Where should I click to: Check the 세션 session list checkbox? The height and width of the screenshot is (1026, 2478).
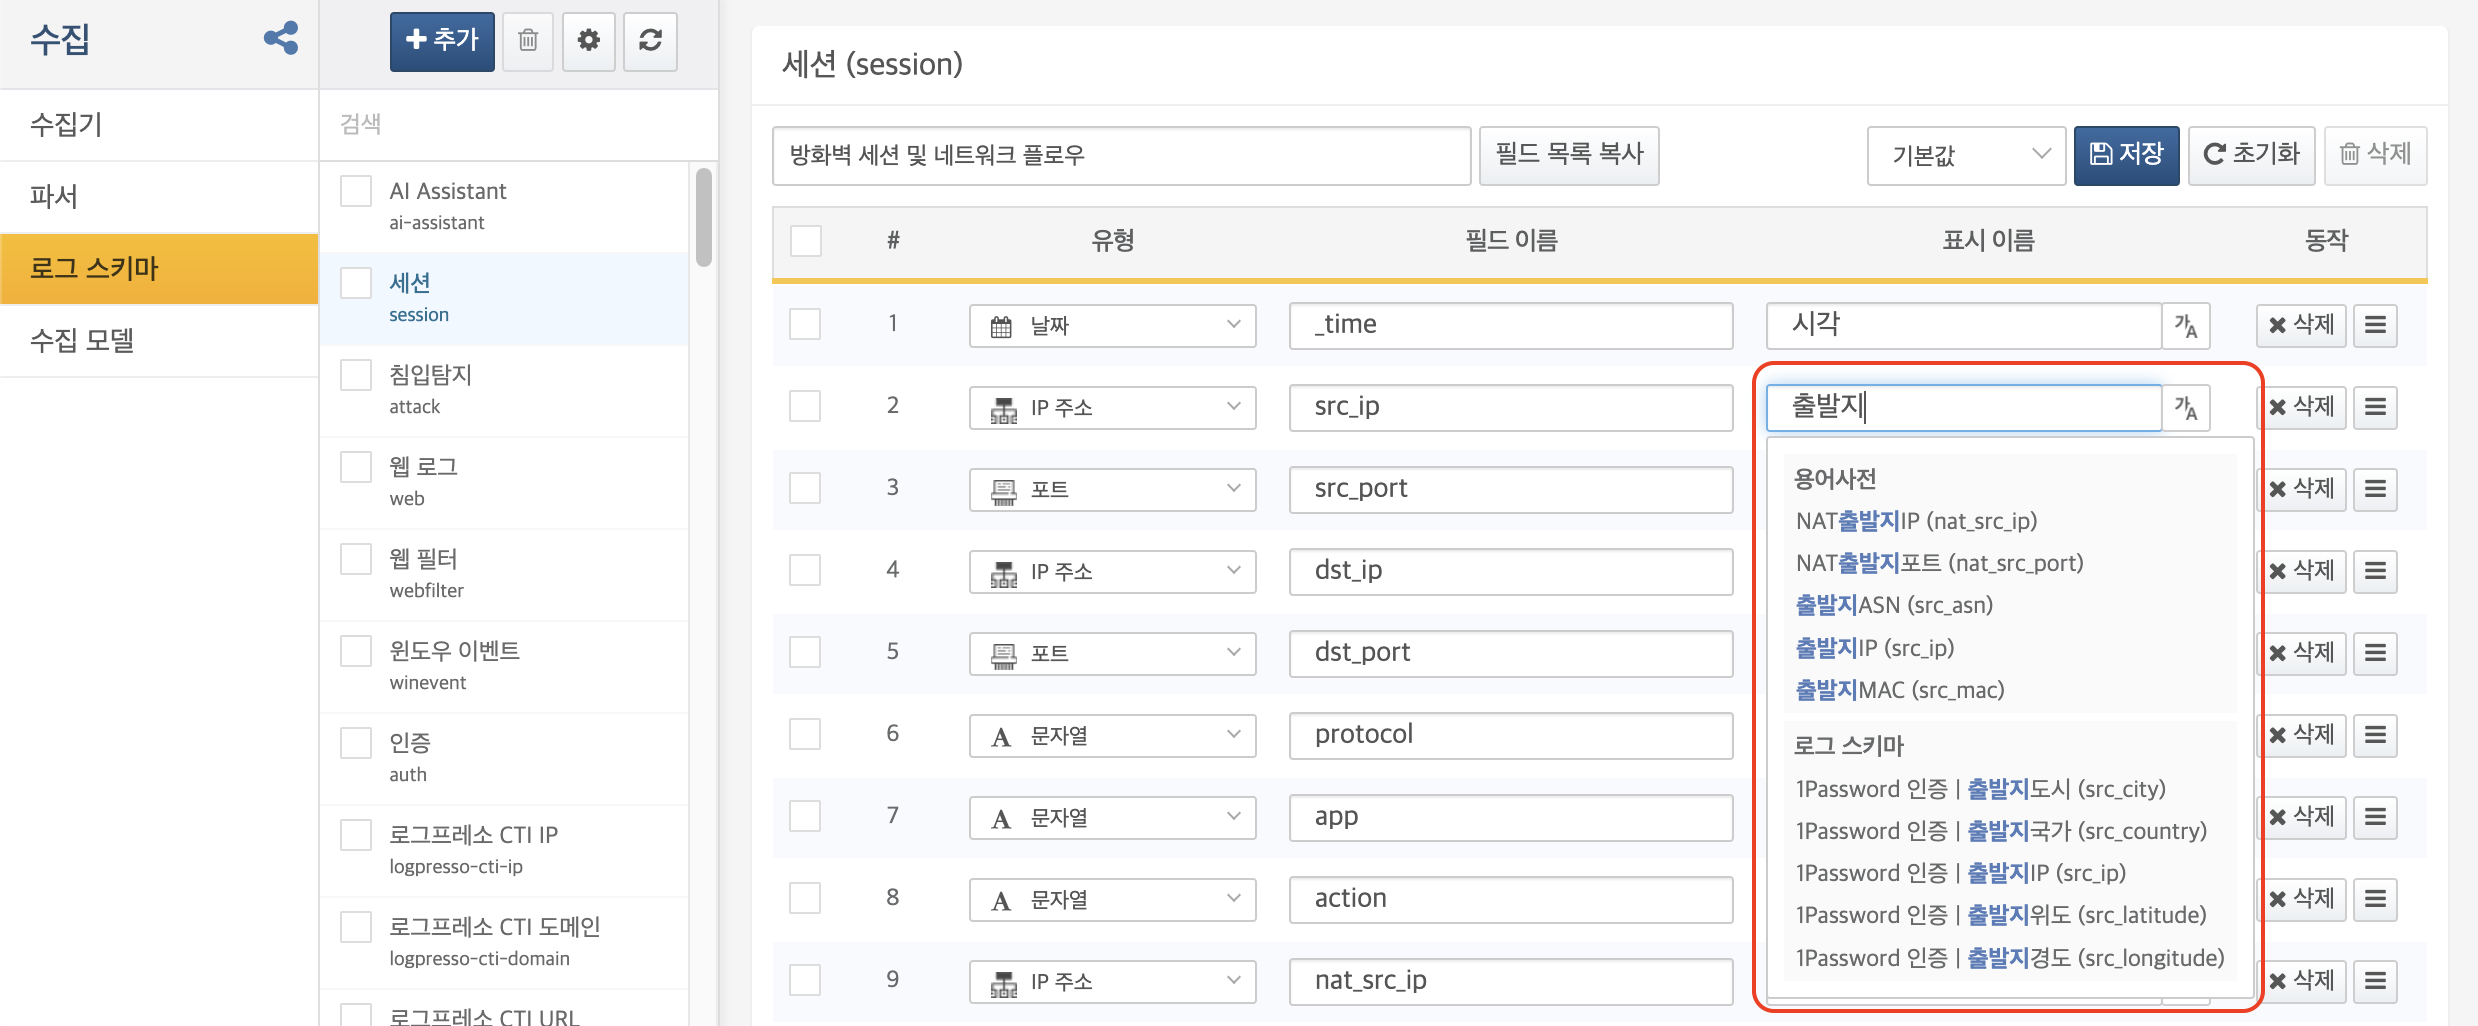[356, 282]
